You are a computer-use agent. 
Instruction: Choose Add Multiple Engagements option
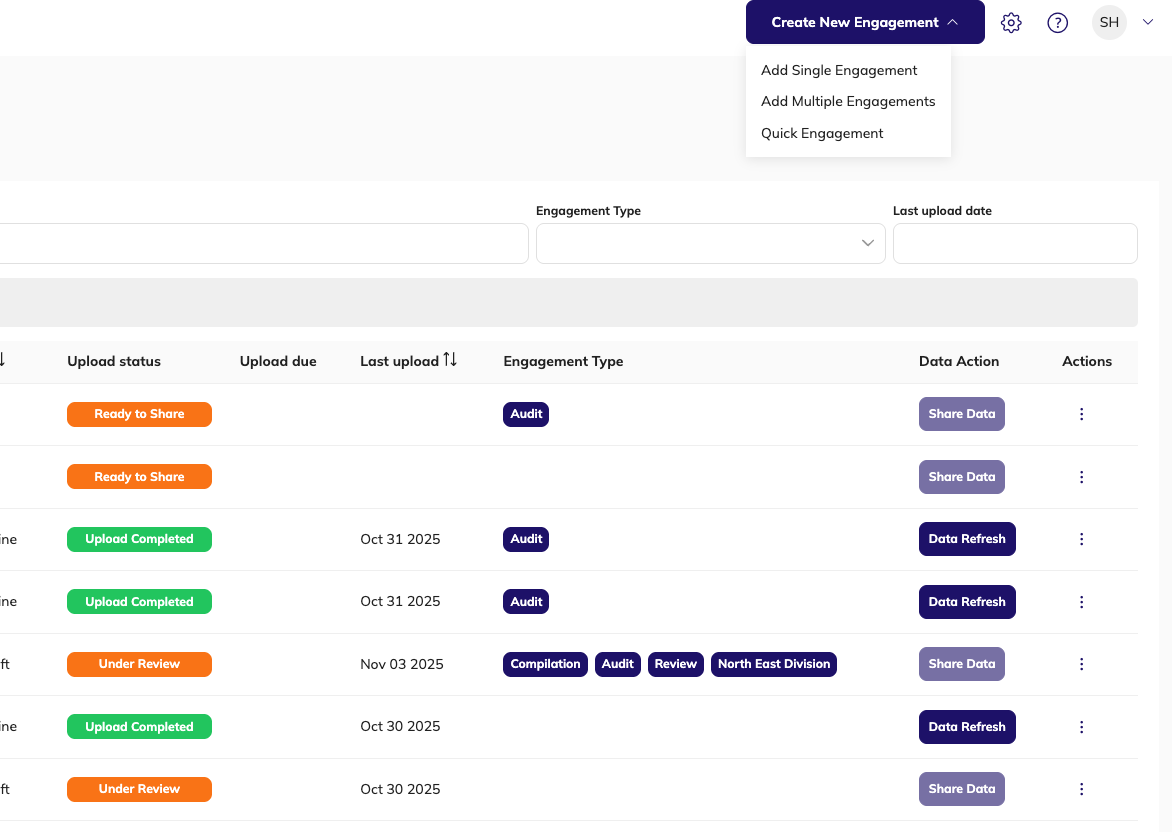[x=848, y=101]
